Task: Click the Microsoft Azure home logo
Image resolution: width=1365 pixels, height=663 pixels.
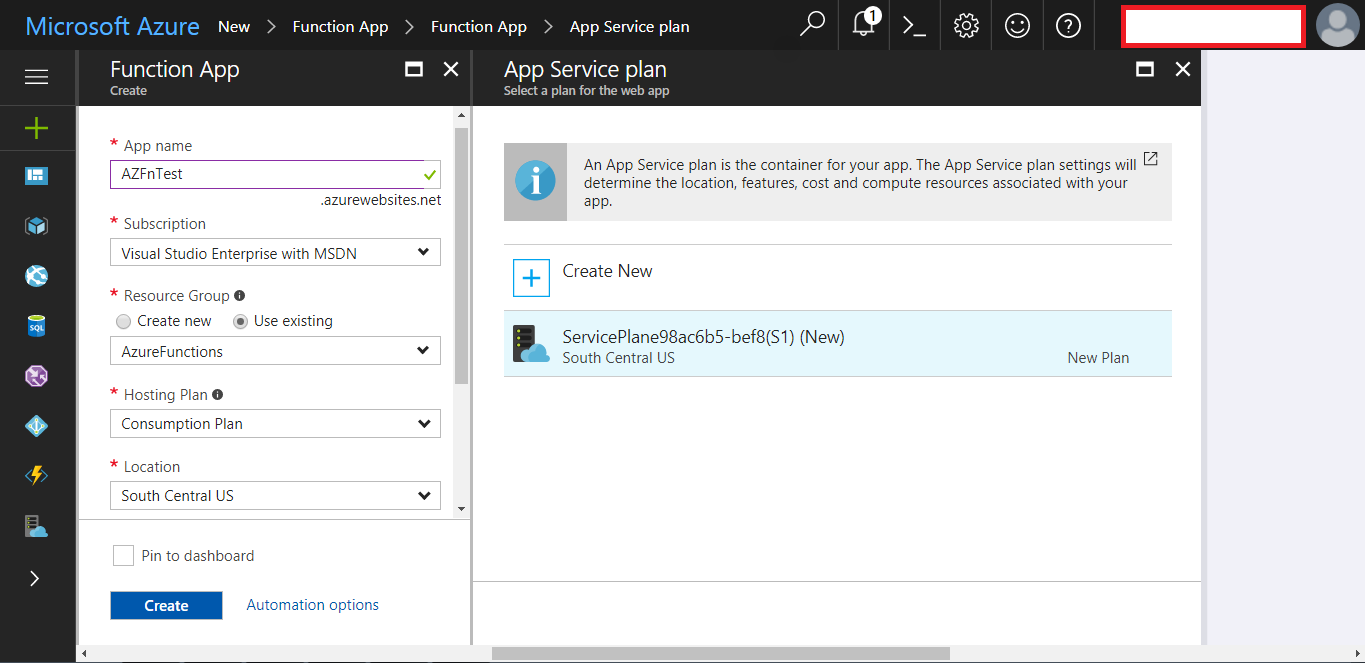Action: coord(112,26)
